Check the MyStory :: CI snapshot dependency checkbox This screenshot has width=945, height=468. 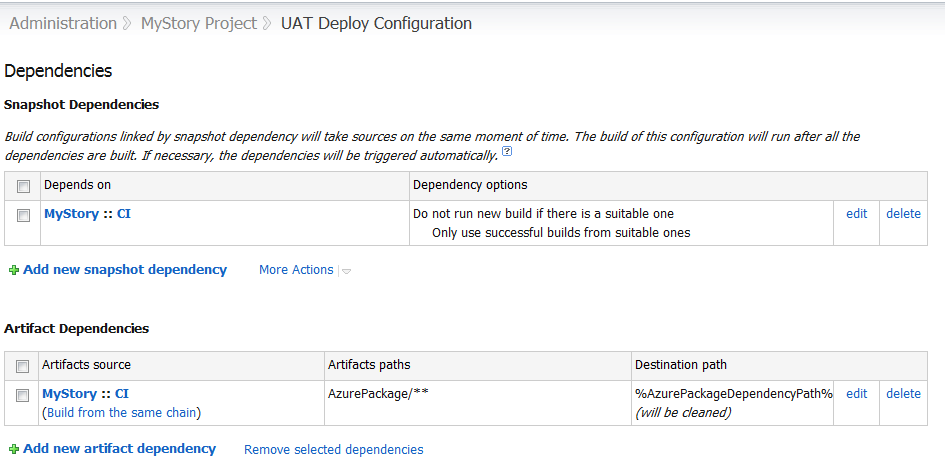tap(23, 215)
